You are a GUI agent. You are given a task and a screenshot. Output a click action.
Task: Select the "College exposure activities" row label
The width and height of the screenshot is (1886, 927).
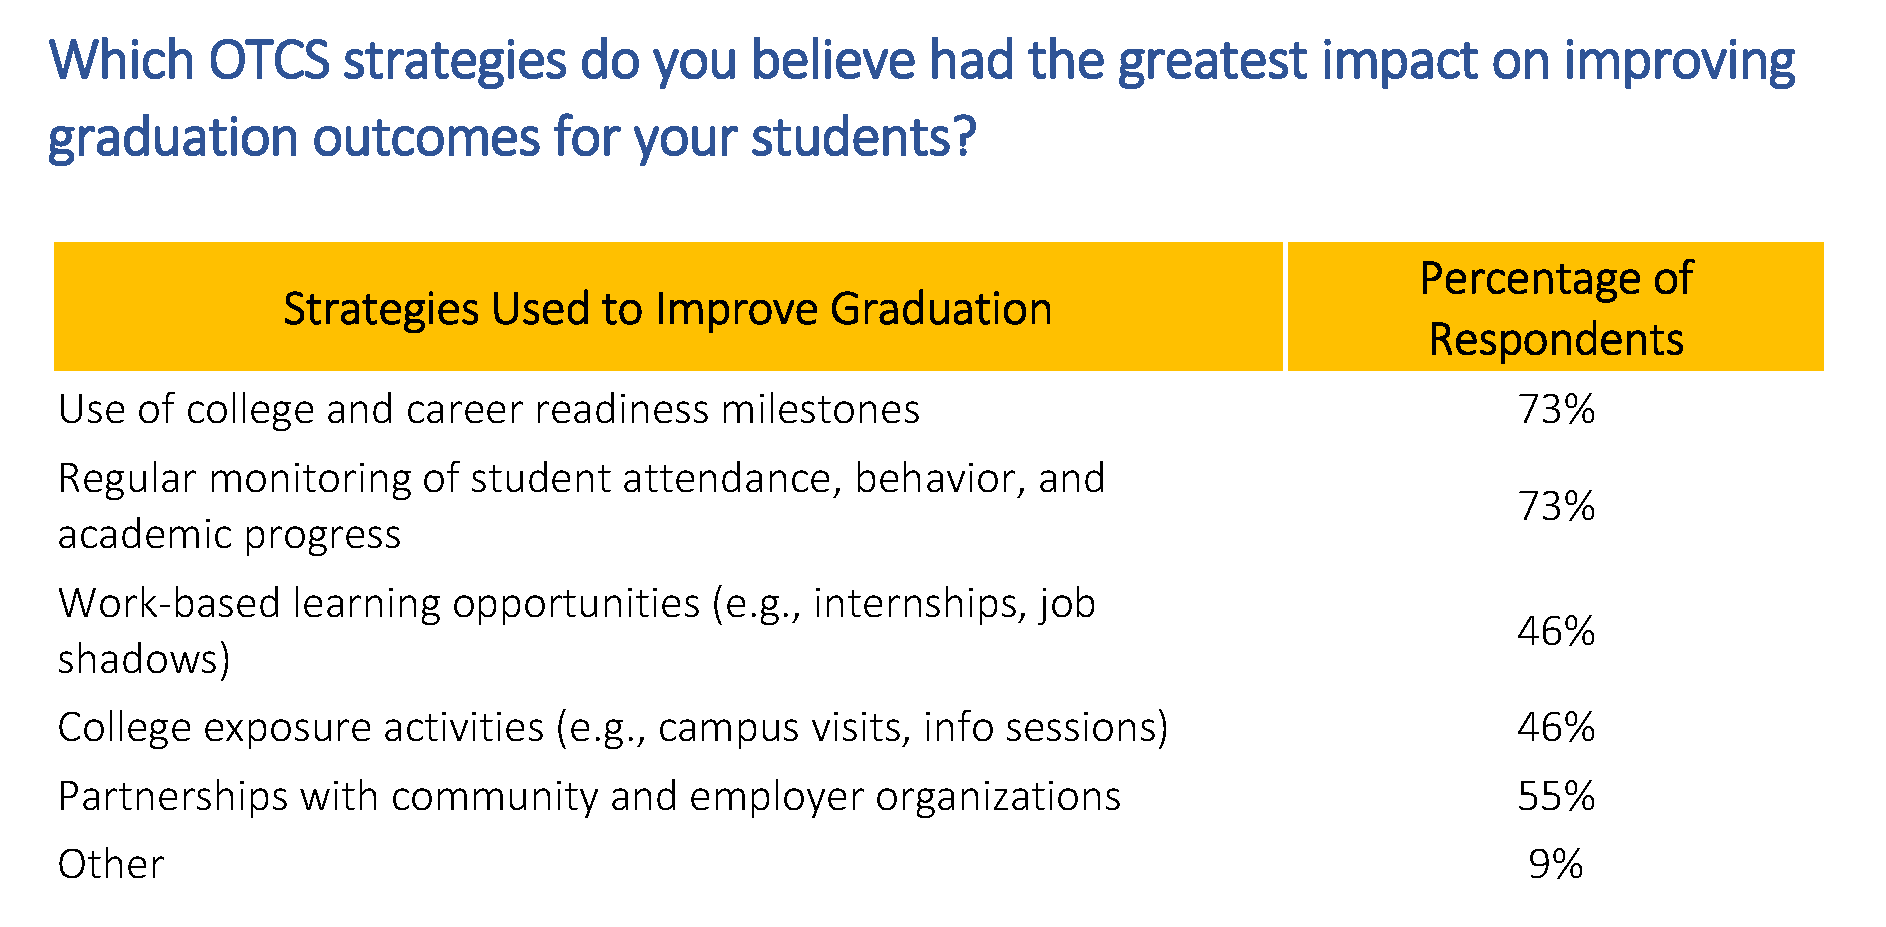pos(300,728)
